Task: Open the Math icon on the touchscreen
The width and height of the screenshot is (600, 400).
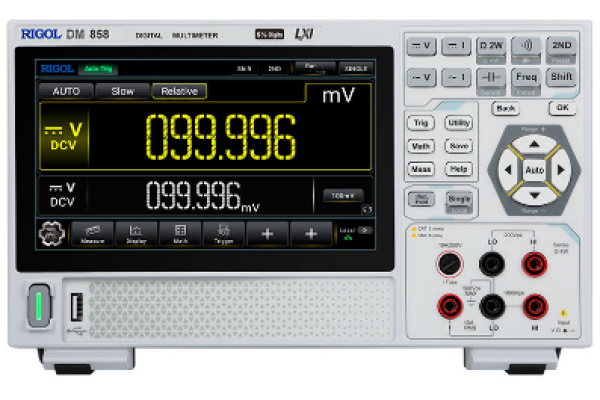Action: (x=181, y=234)
